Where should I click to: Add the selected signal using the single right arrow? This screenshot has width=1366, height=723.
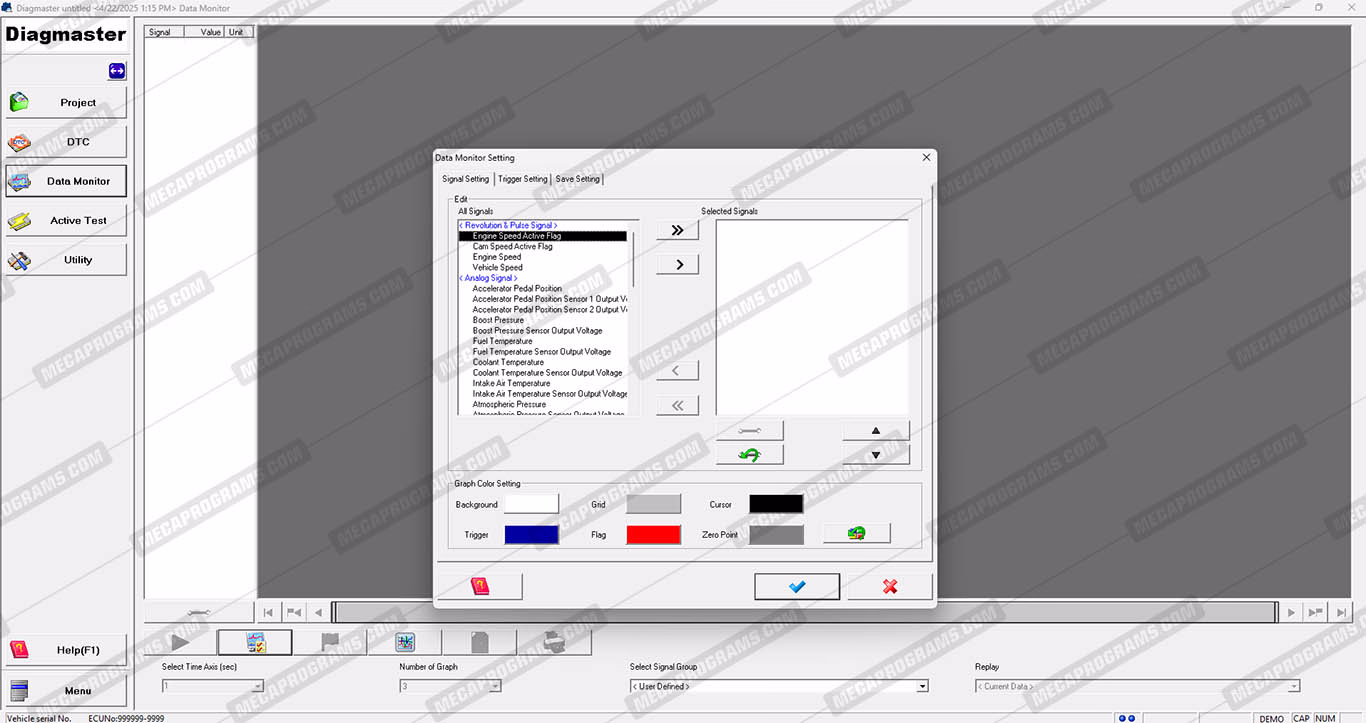677,265
